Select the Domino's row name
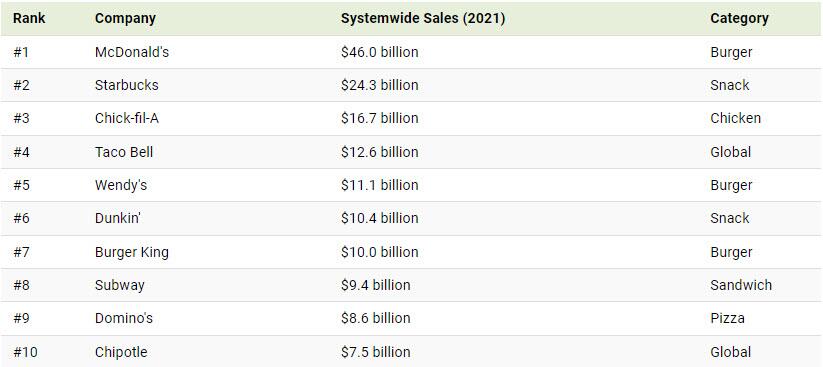This screenshot has width=823, height=367. point(124,318)
